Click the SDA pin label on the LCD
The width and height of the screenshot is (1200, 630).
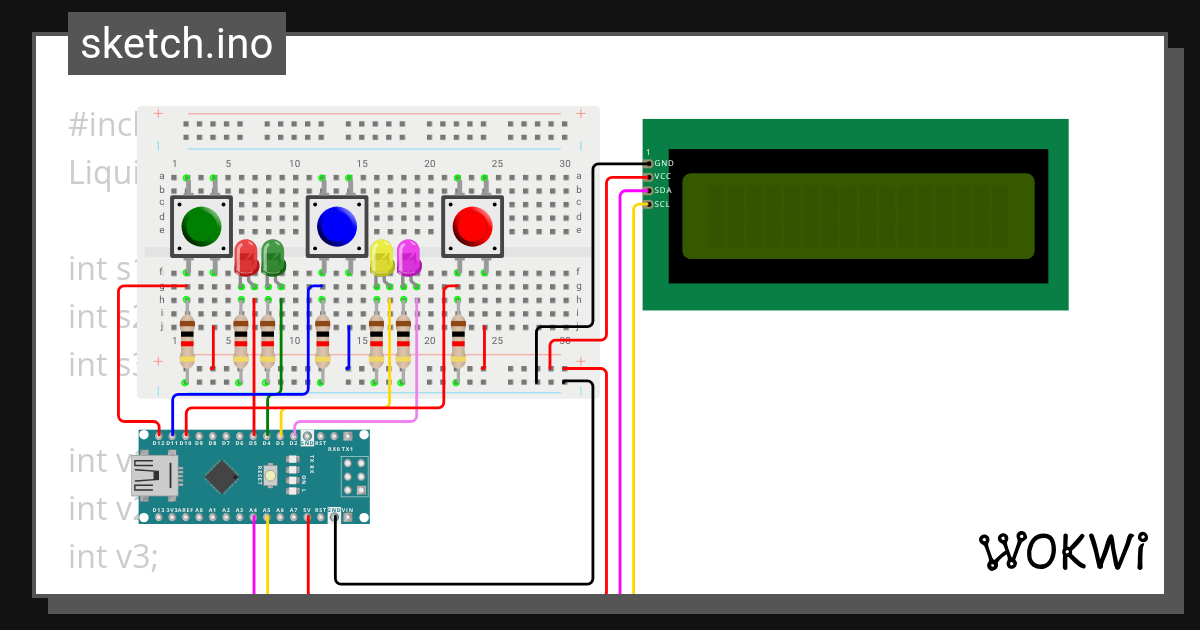(x=663, y=189)
